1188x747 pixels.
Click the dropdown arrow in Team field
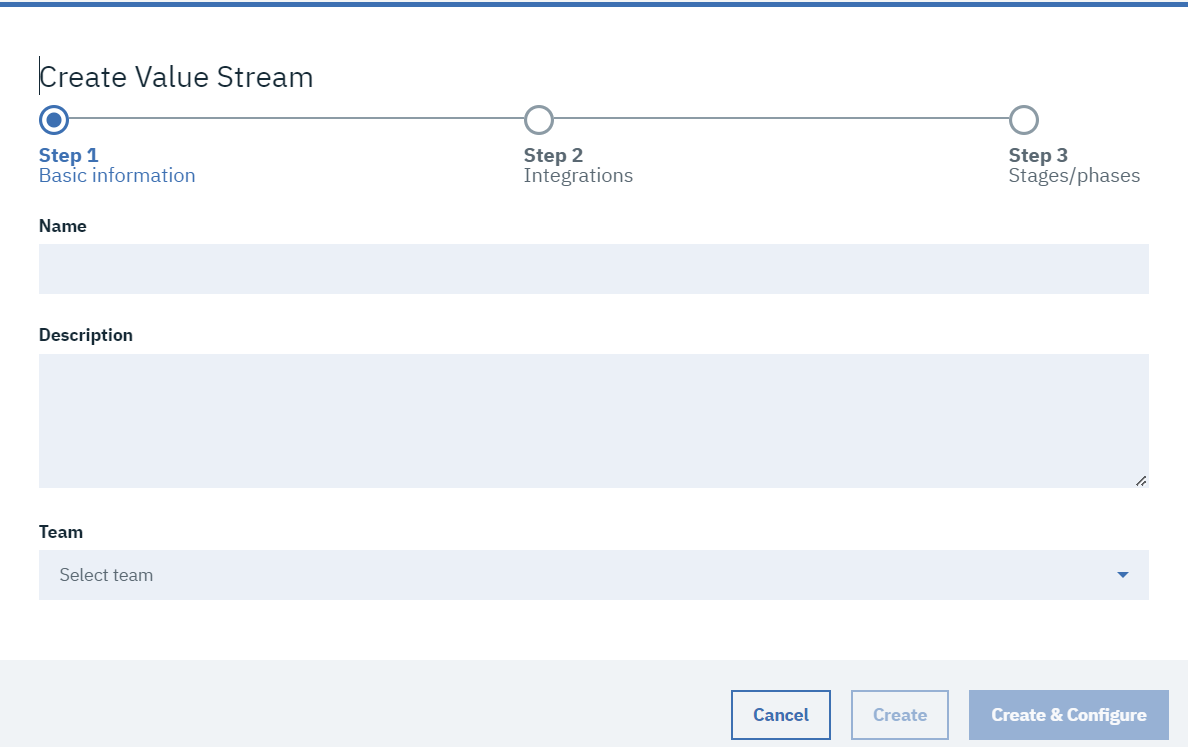click(1122, 575)
